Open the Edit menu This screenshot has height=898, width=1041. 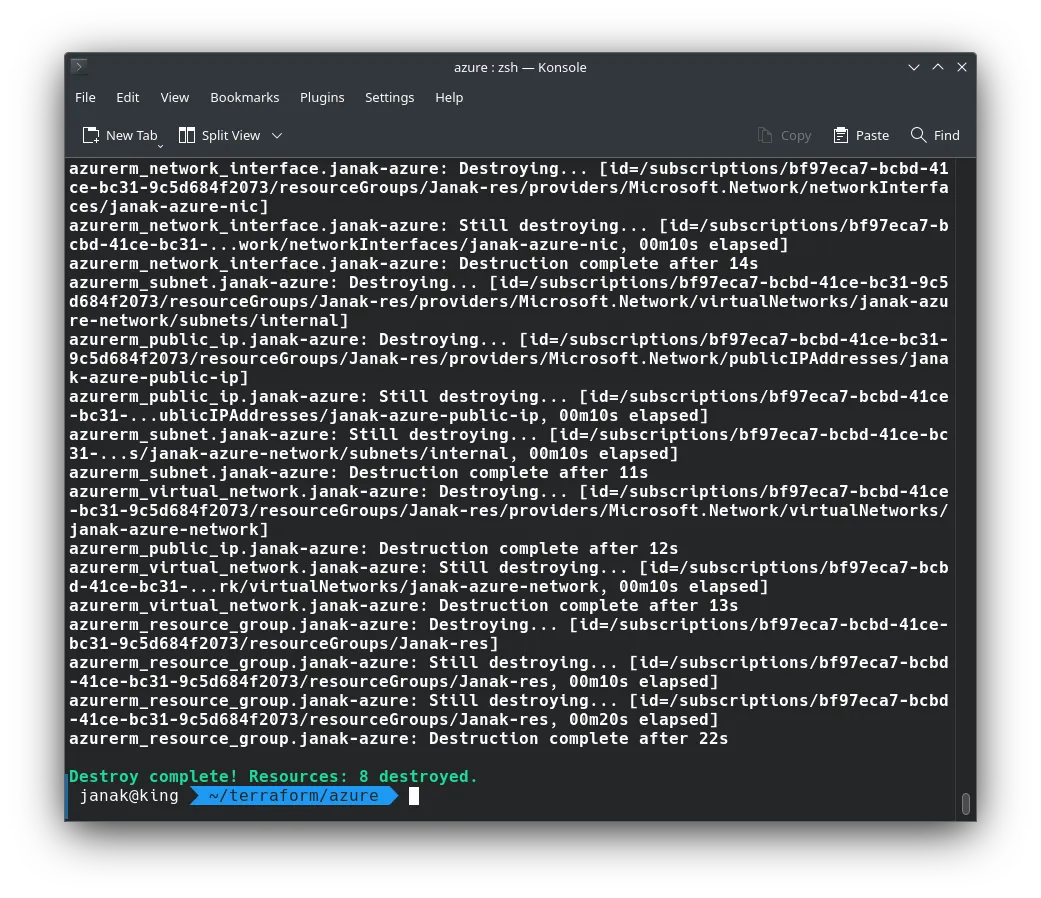coord(127,97)
